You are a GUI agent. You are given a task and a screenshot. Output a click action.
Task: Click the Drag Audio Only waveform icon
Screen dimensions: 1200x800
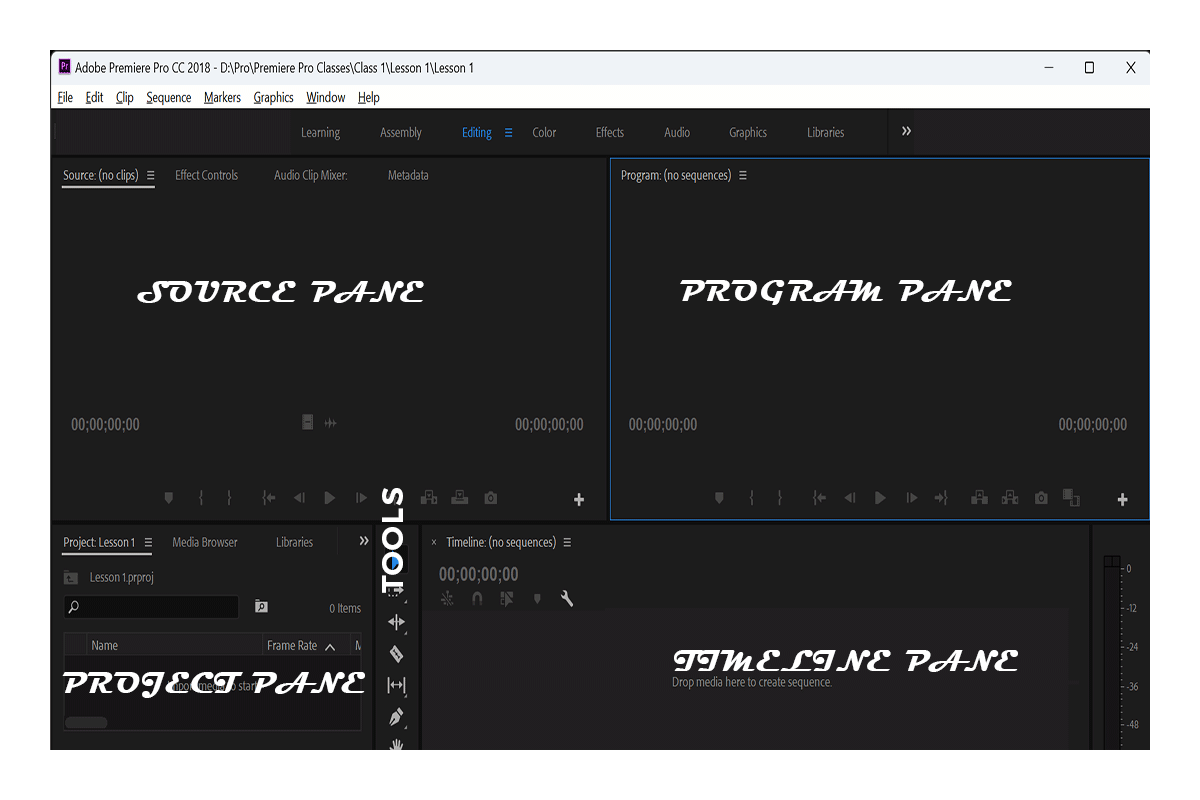(x=330, y=423)
